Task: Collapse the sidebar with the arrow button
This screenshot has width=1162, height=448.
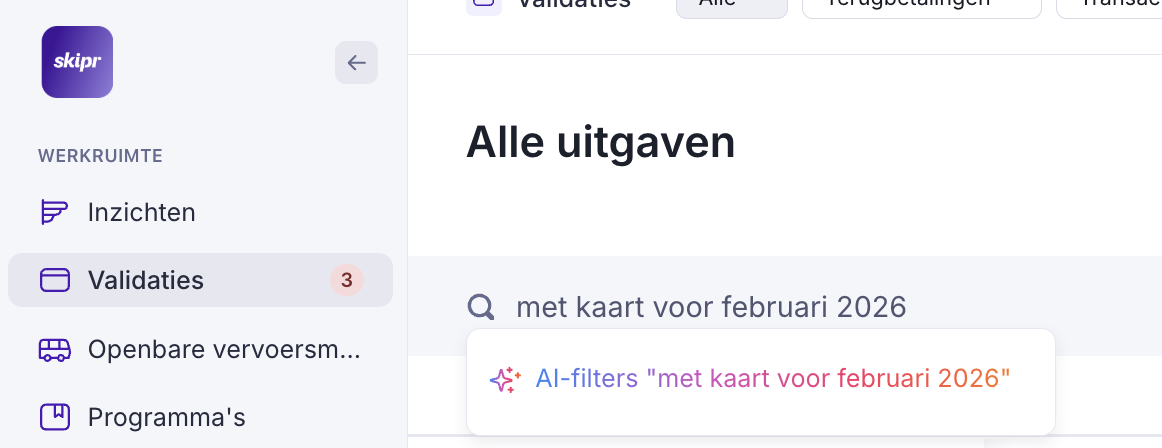Action: [x=356, y=63]
